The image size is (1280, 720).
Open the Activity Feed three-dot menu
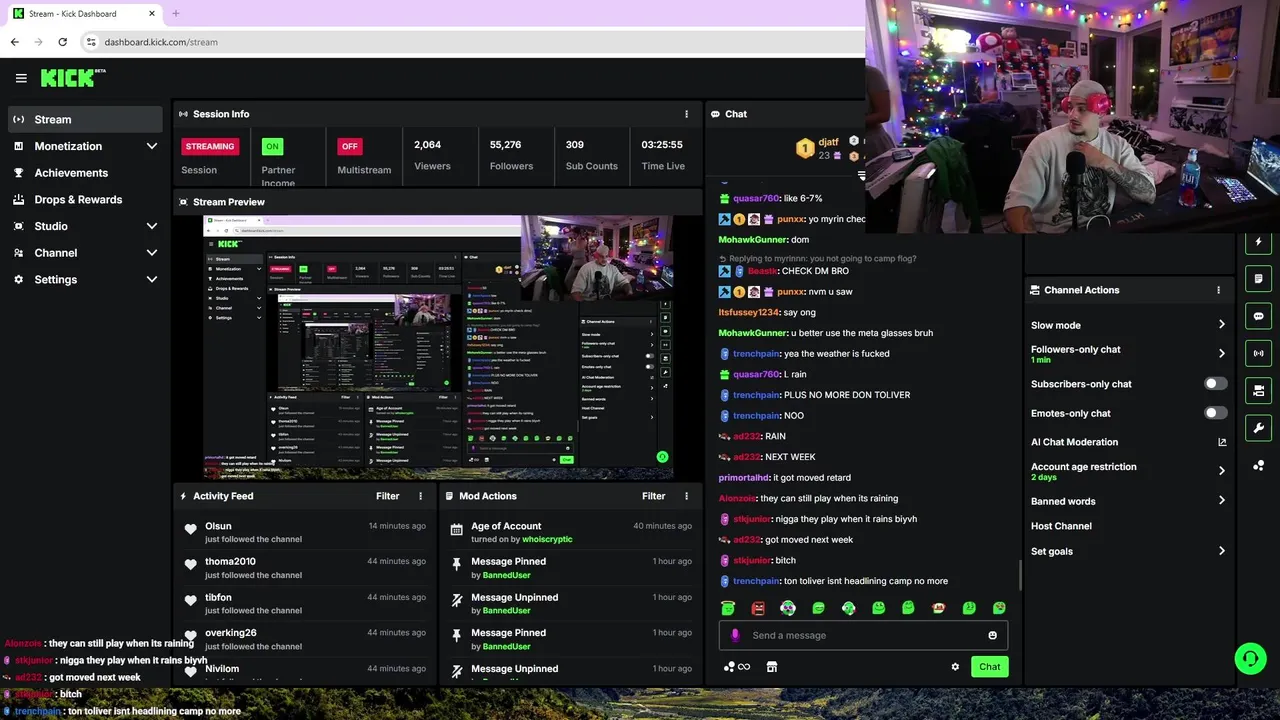(420, 496)
